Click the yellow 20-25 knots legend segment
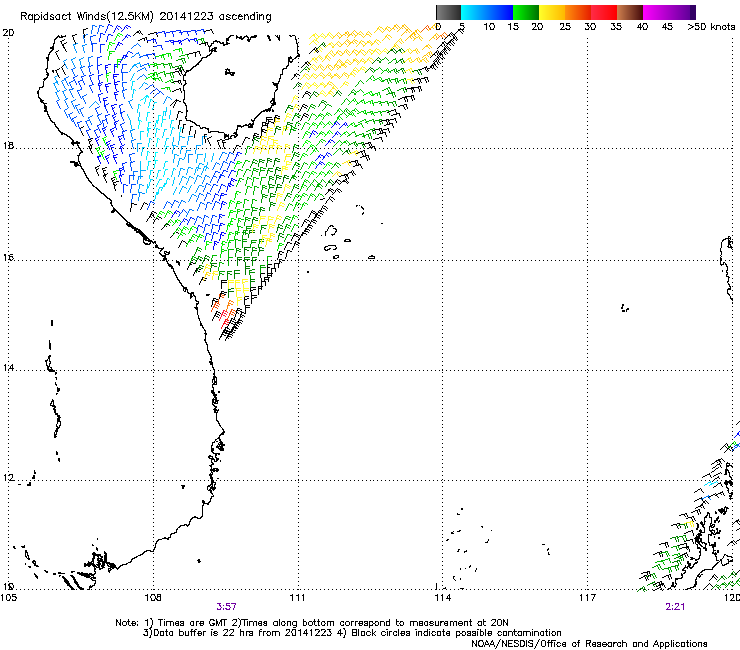This screenshot has height=650, width=740. pos(552,12)
